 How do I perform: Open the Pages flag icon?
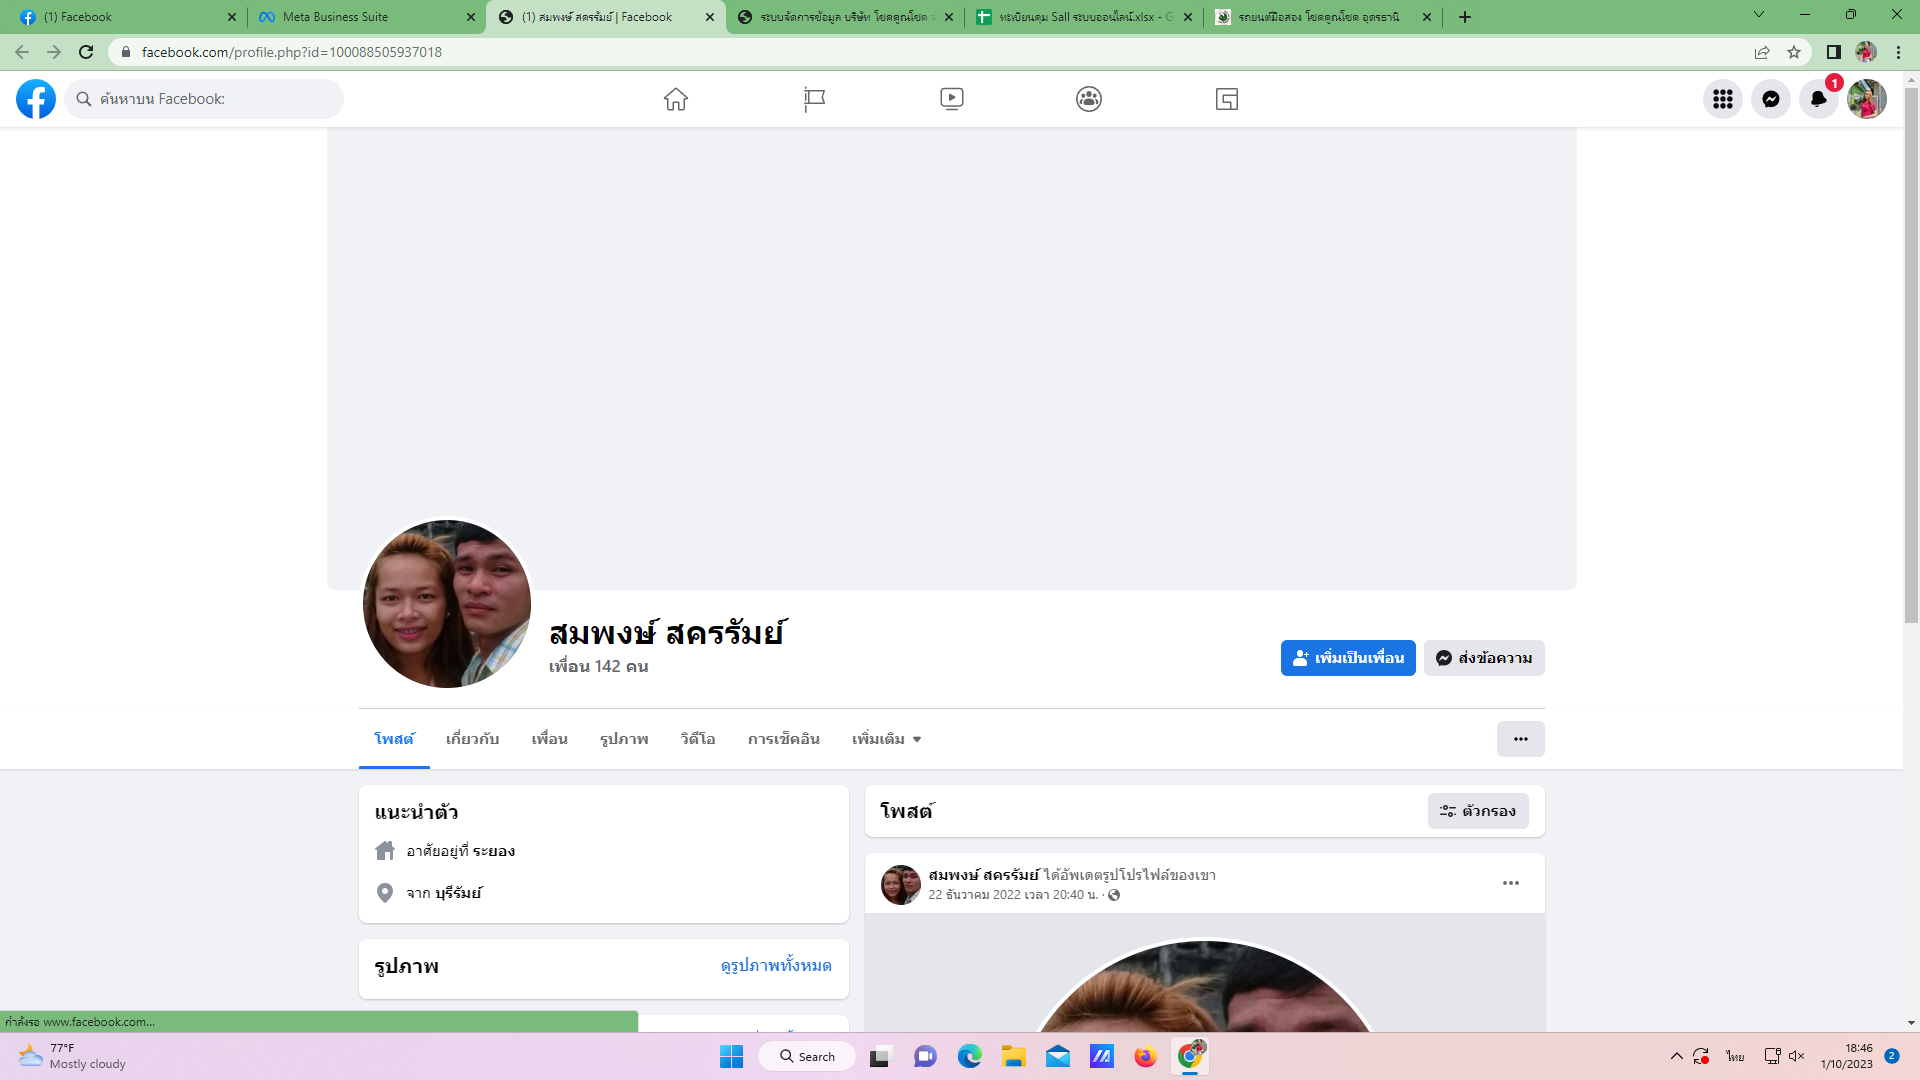click(x=814, y=99)
